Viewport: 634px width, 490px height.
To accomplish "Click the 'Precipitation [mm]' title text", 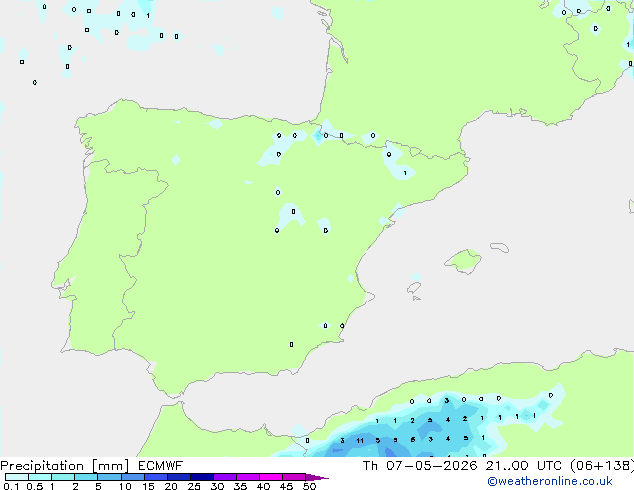I will (64, 466).
